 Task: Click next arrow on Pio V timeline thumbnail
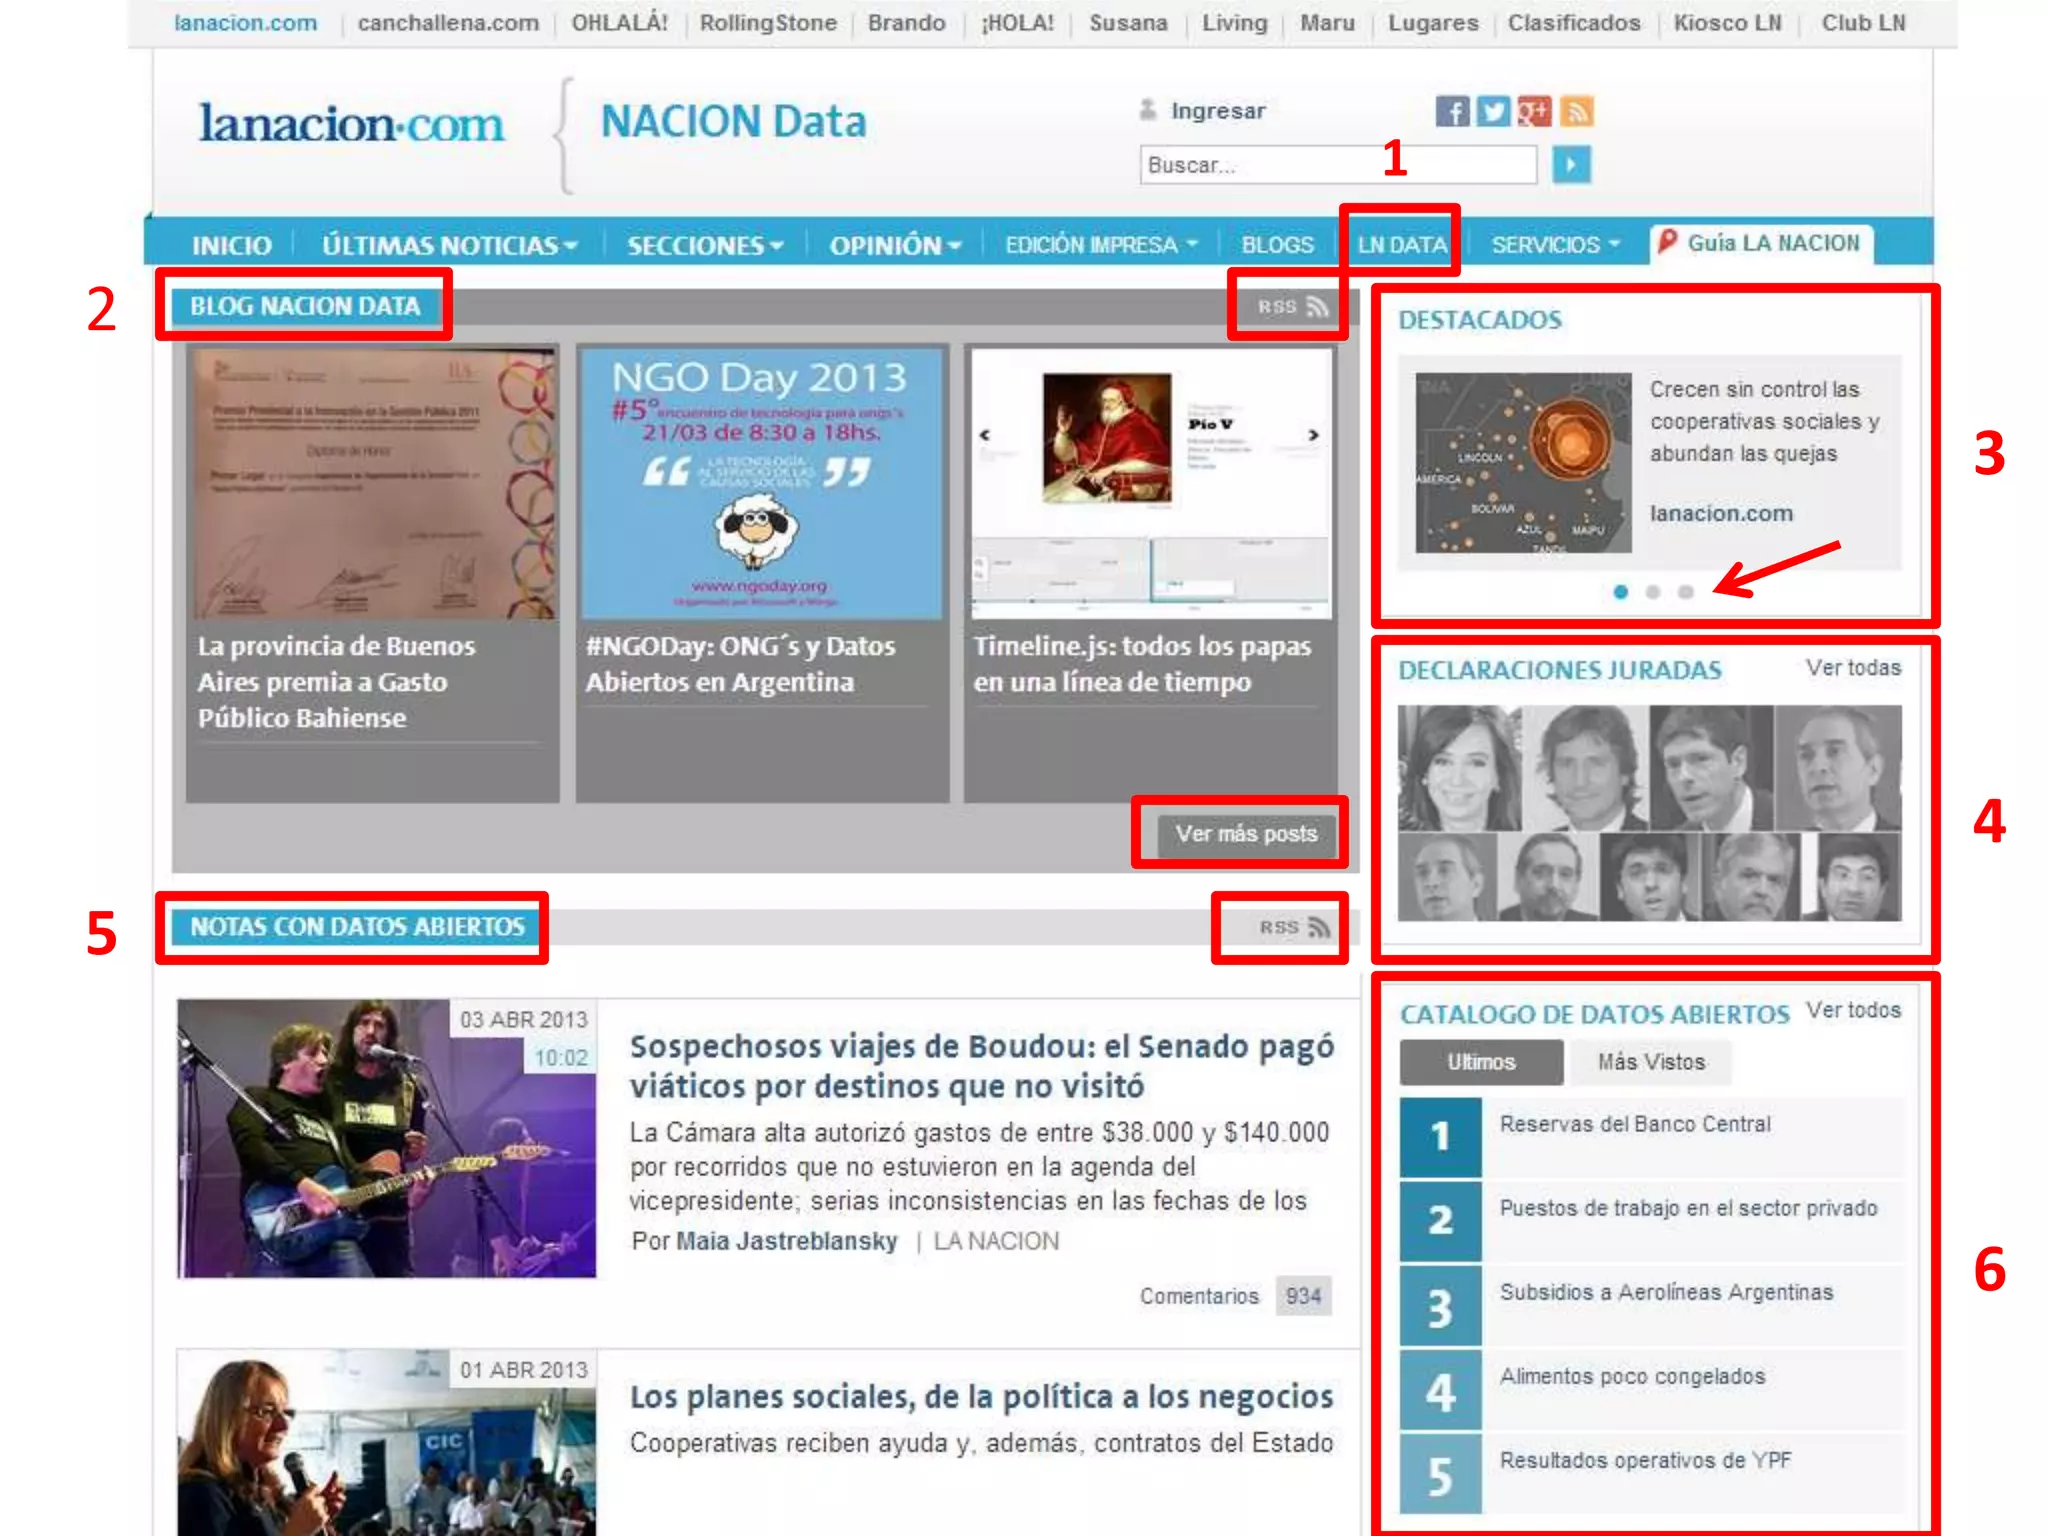pos(1313,435)
